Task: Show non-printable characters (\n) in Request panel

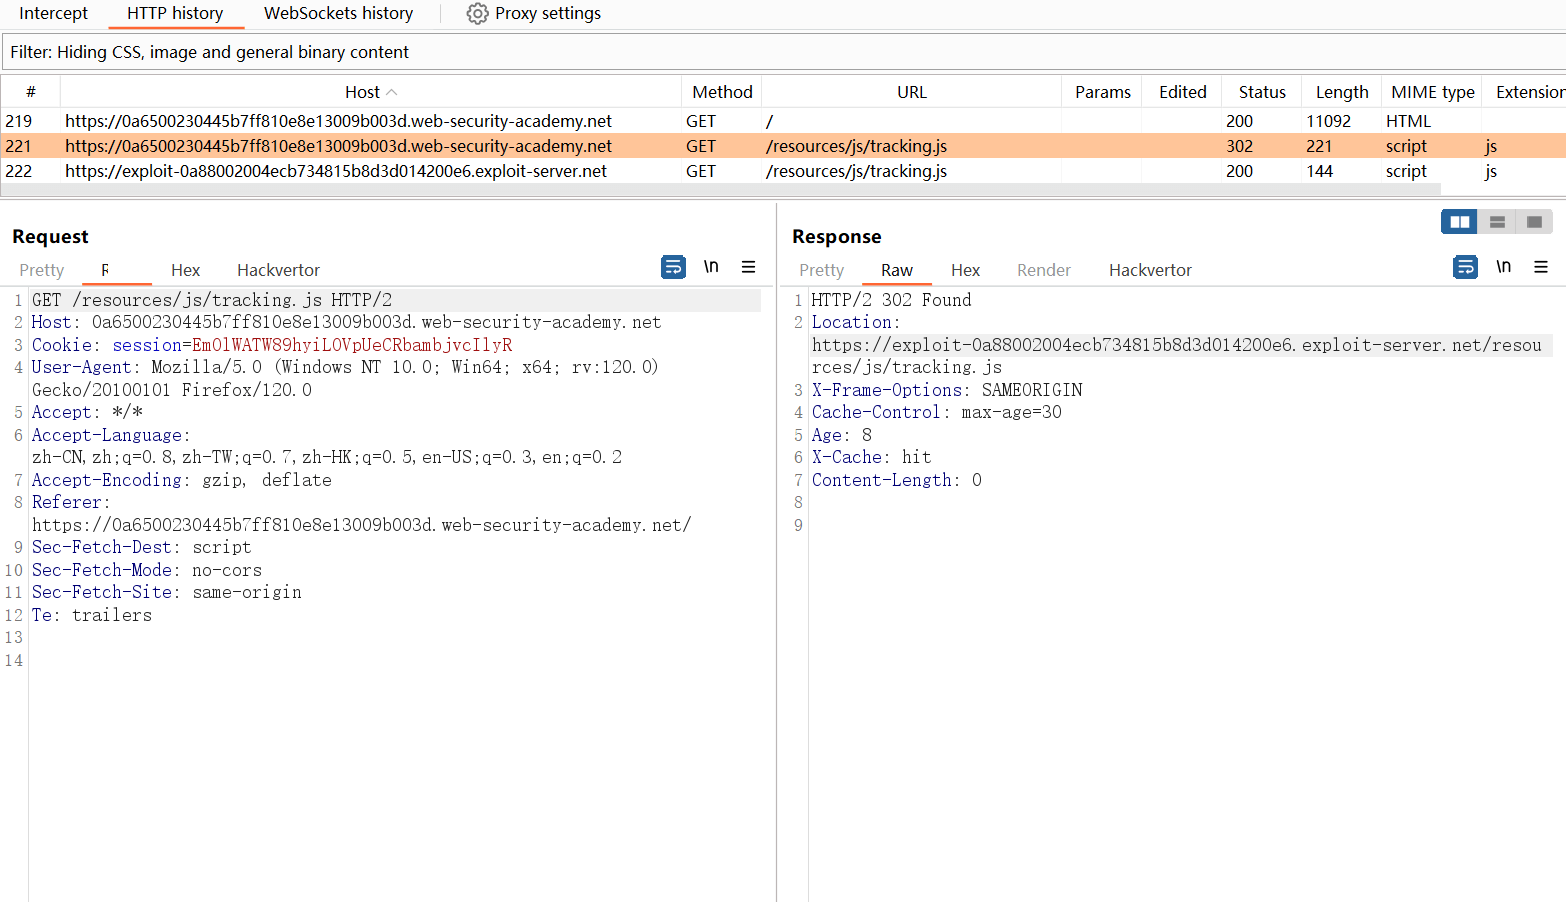Action: [x=711, y=267]
